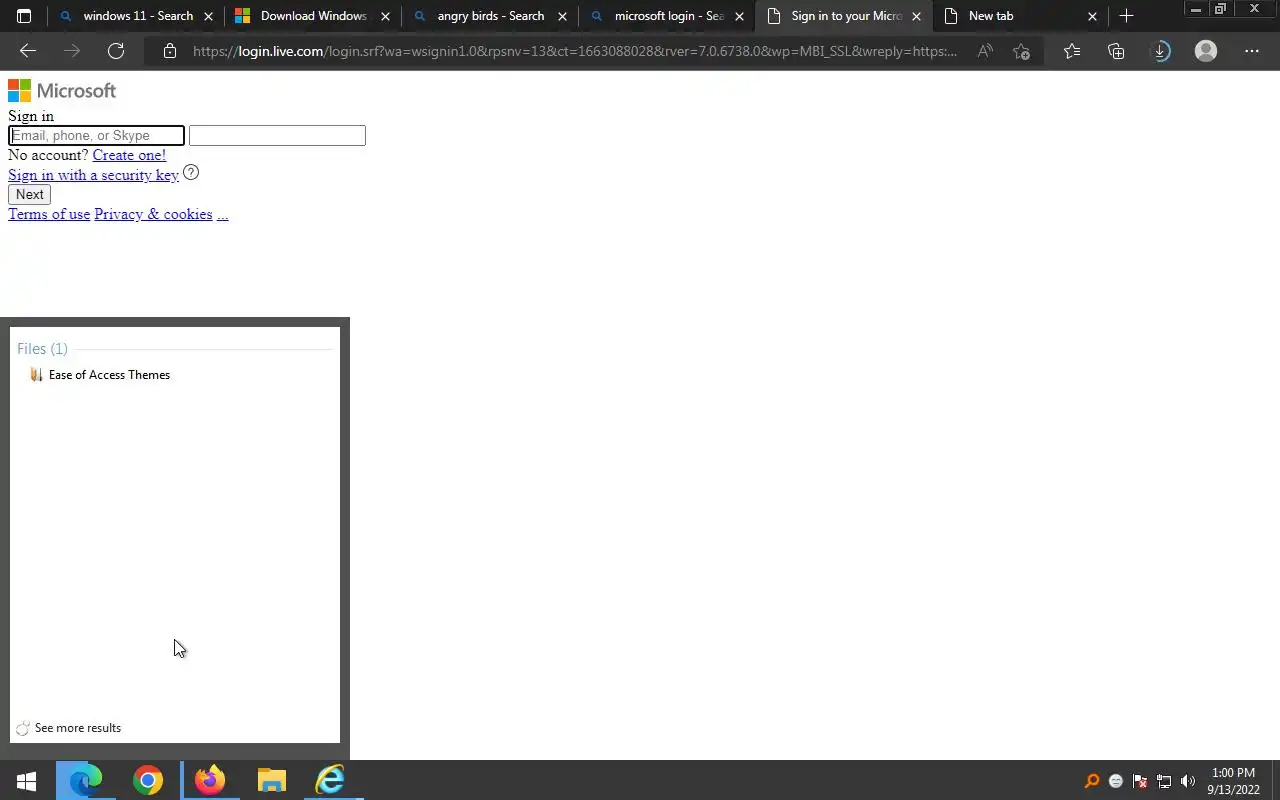
Task: Click the Files (1) group header
Action: [x=42, y=349]
